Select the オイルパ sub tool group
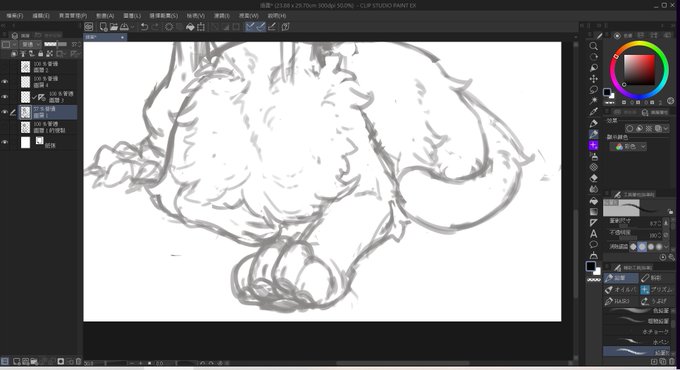 (621, 289)
